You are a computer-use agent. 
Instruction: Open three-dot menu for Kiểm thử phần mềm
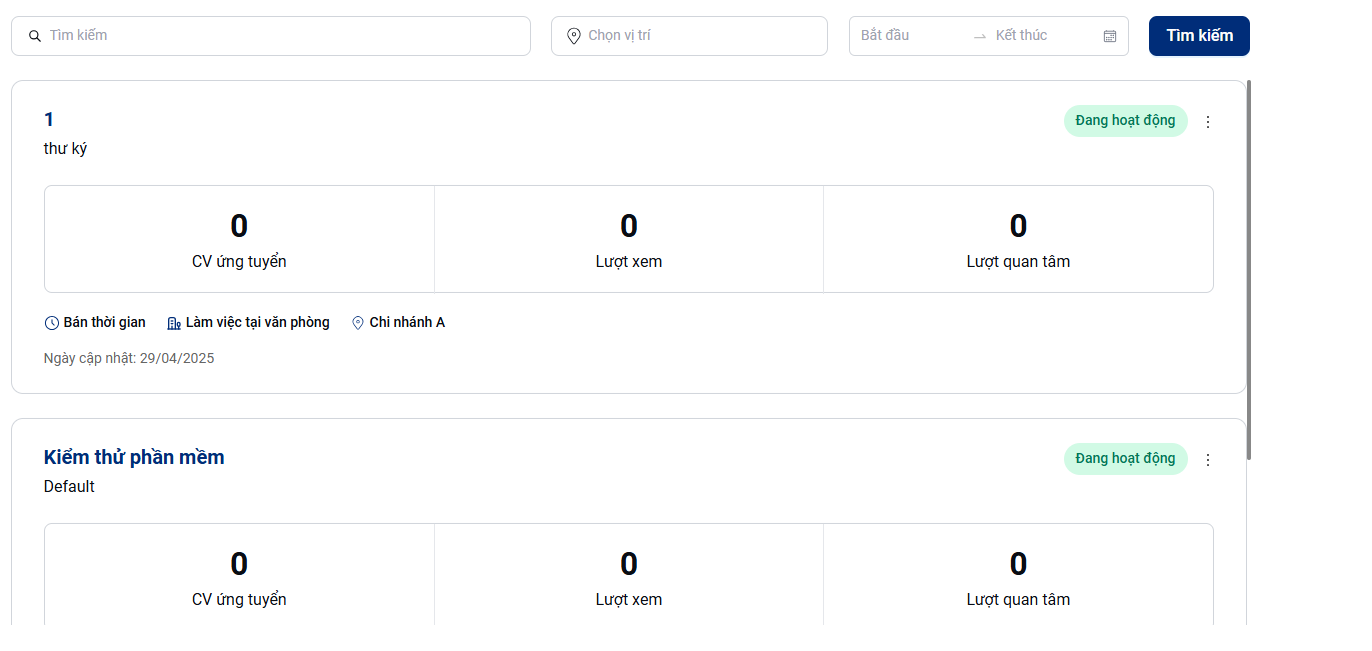pyautogui.click(x=1207, y=460)
